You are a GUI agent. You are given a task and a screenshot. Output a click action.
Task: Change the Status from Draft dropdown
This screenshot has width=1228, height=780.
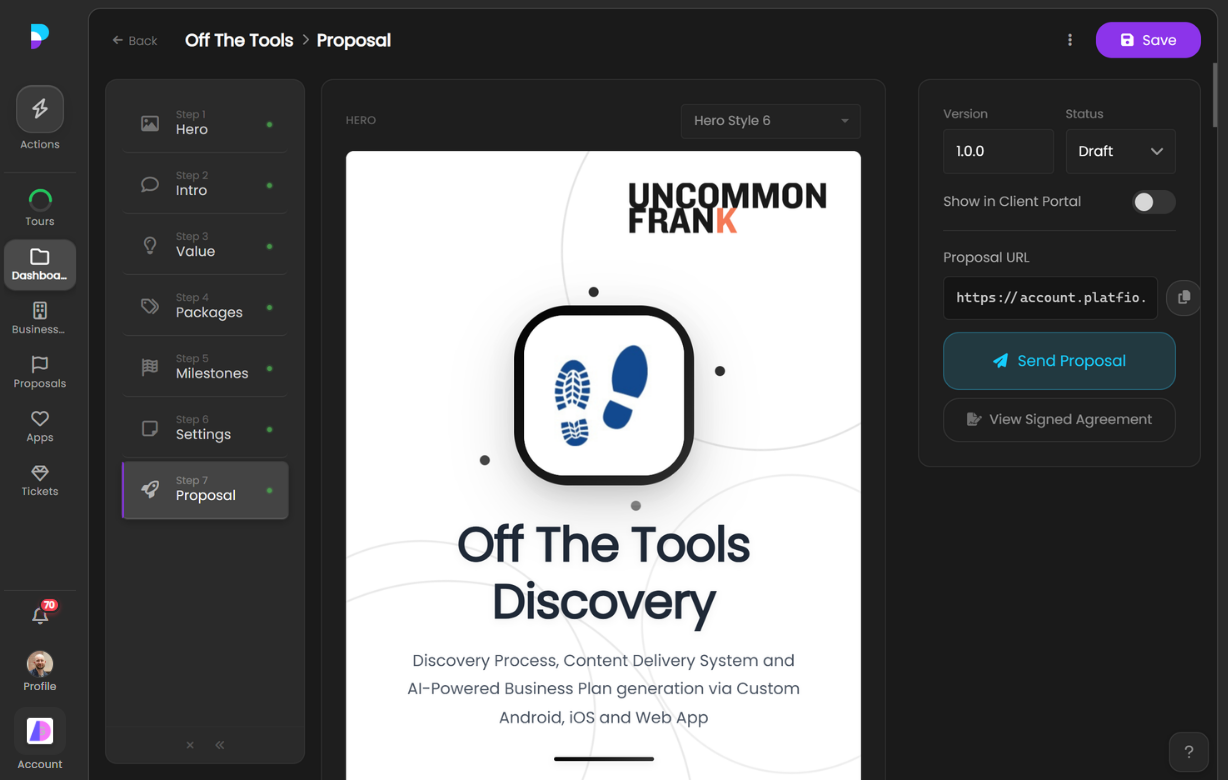(1120, 151)
